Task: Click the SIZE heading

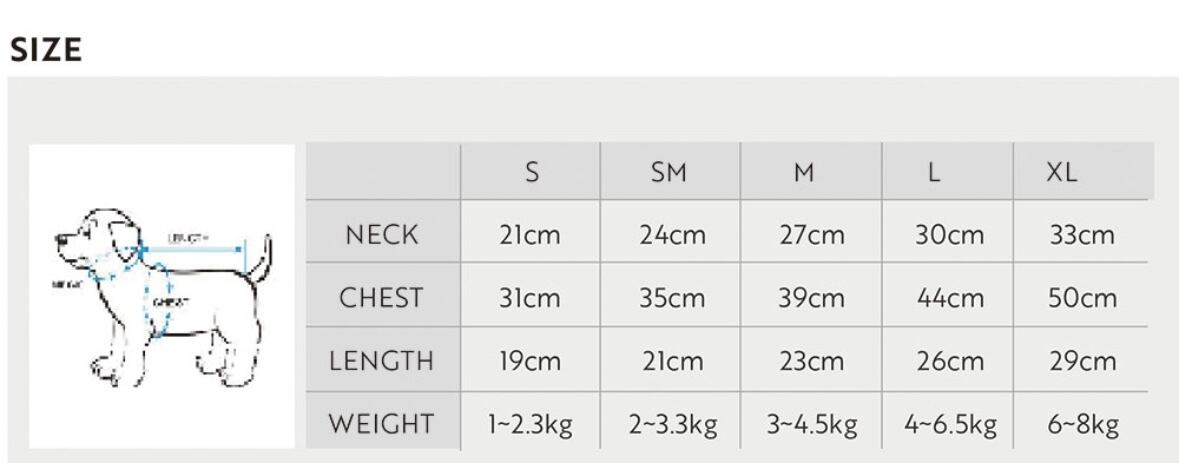Action: point(46,51)
